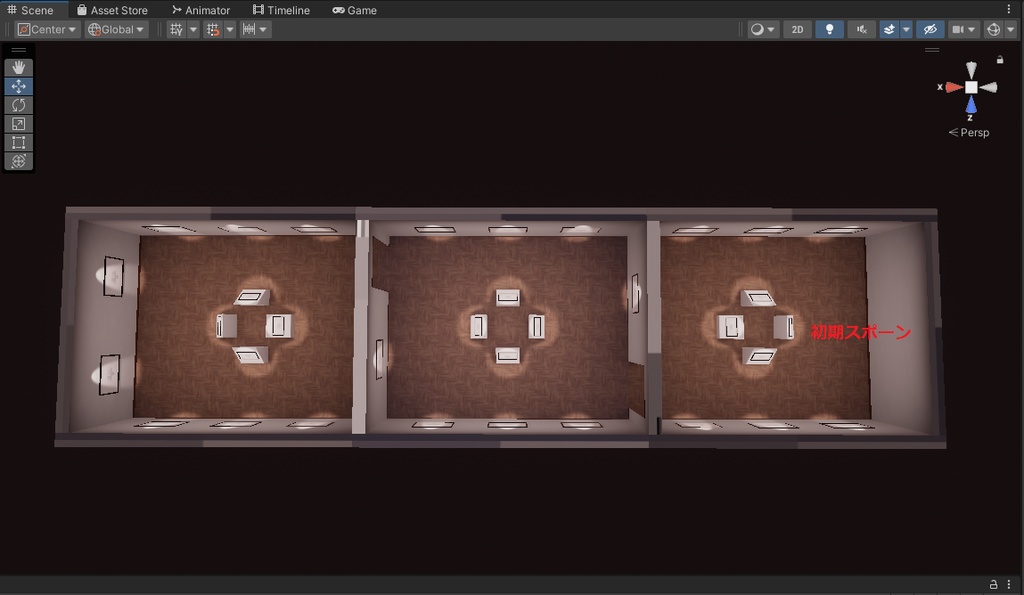Open bottom status bar three-dot menu

point(1009,584)
